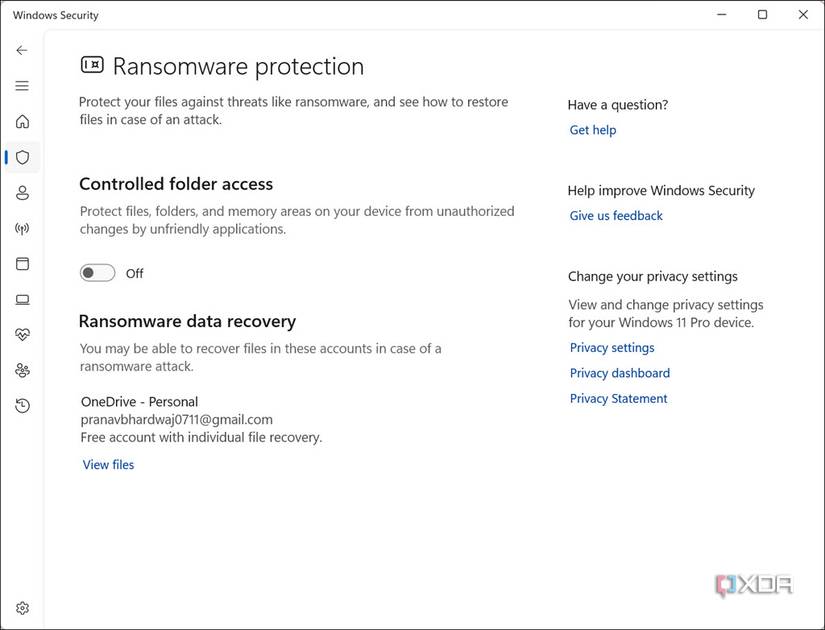825x630 pixels.
Task: Open Firewall & network protection icon
Action: pyautogui.click(x=22, y=229)
